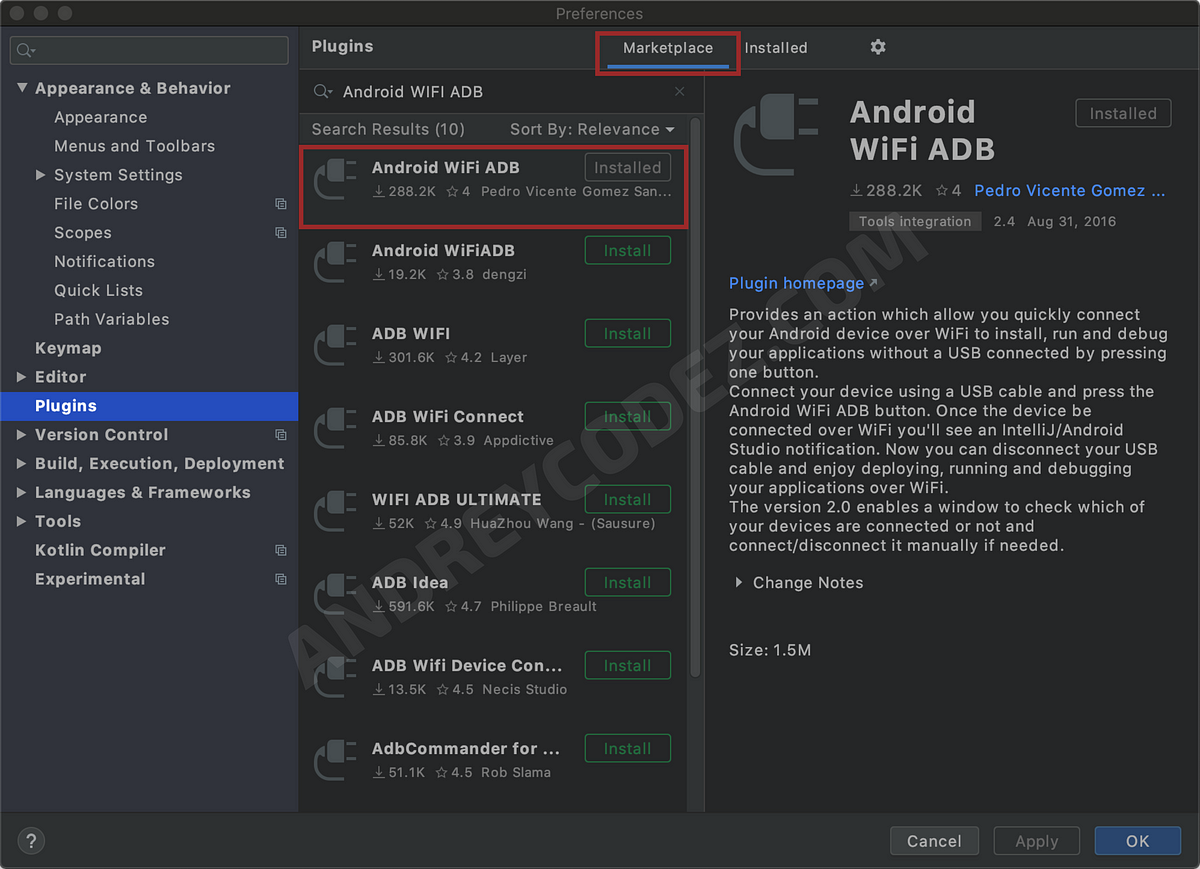
Task: Expand the System Settings node
Action: [x=41, y=175]
